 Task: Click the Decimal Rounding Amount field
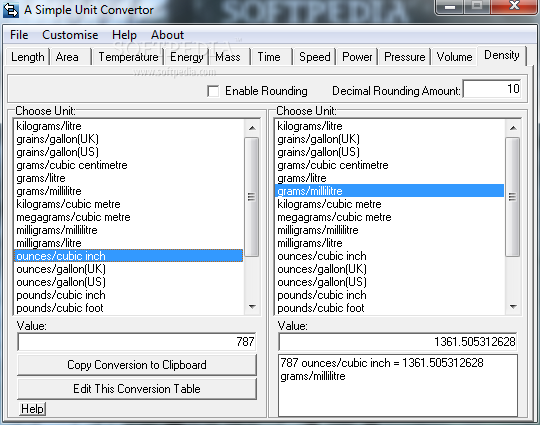click(x=492, y=89)
